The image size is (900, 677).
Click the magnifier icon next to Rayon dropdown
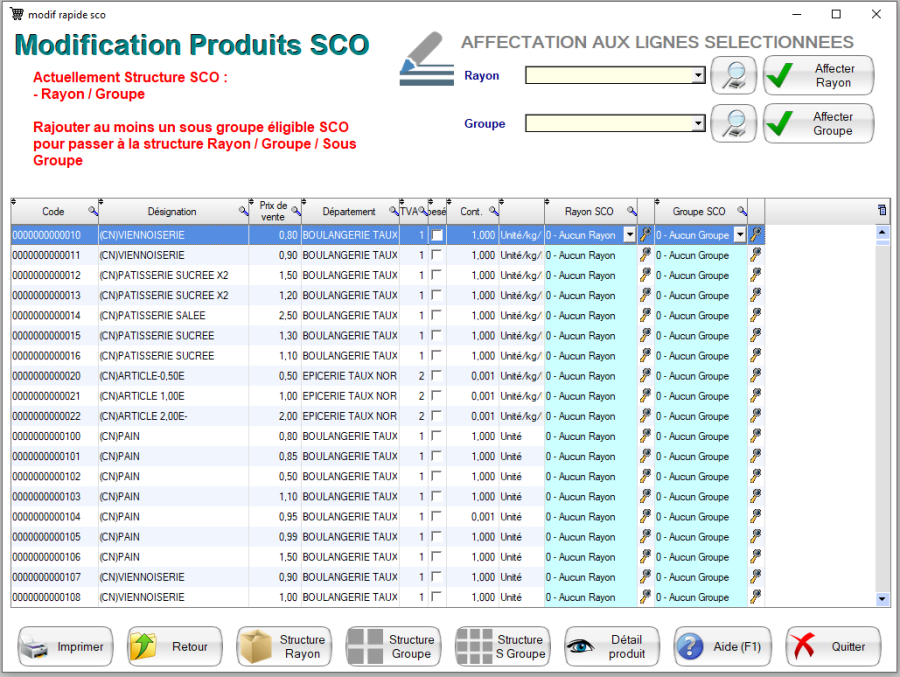[734, 76]
